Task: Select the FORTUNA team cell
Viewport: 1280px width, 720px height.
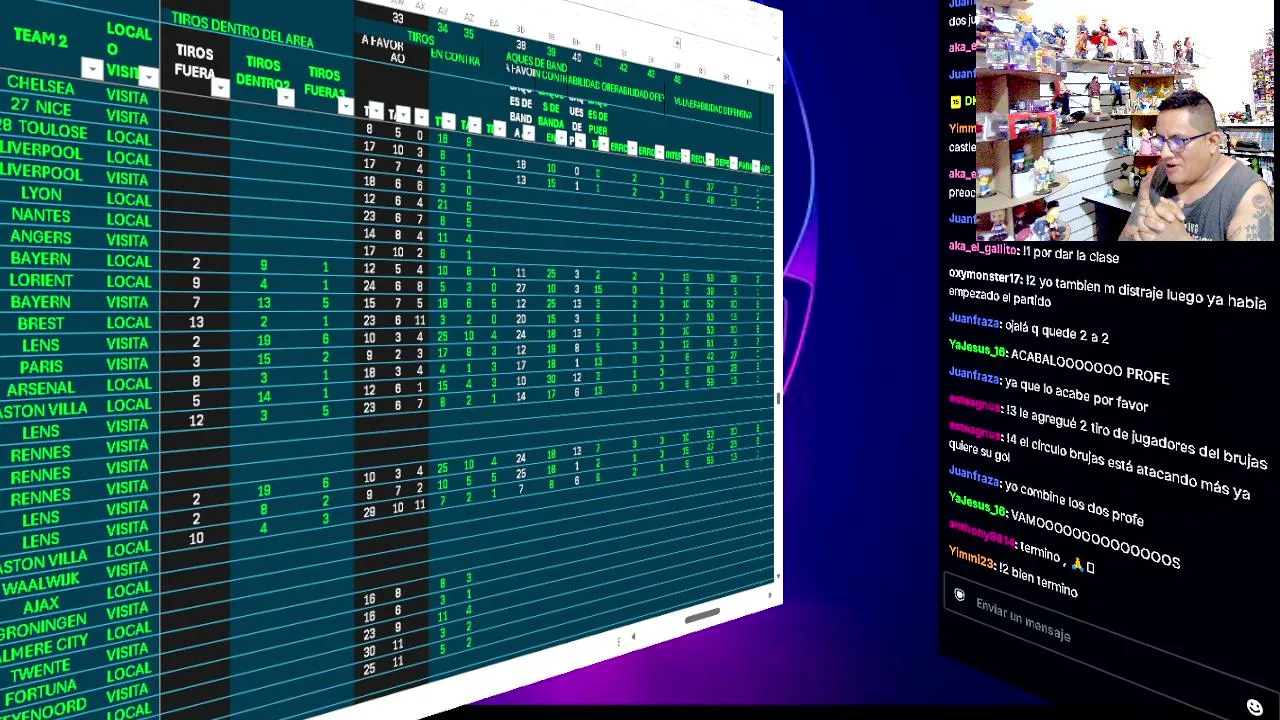Action: coord(40,691)
